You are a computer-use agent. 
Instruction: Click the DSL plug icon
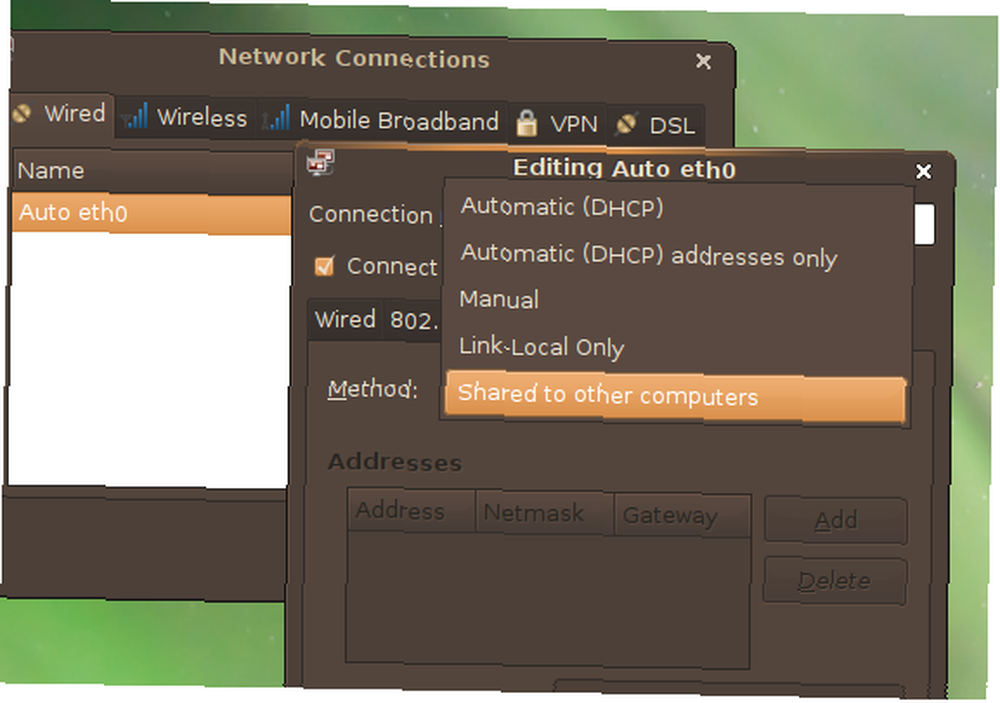point(626,124)
